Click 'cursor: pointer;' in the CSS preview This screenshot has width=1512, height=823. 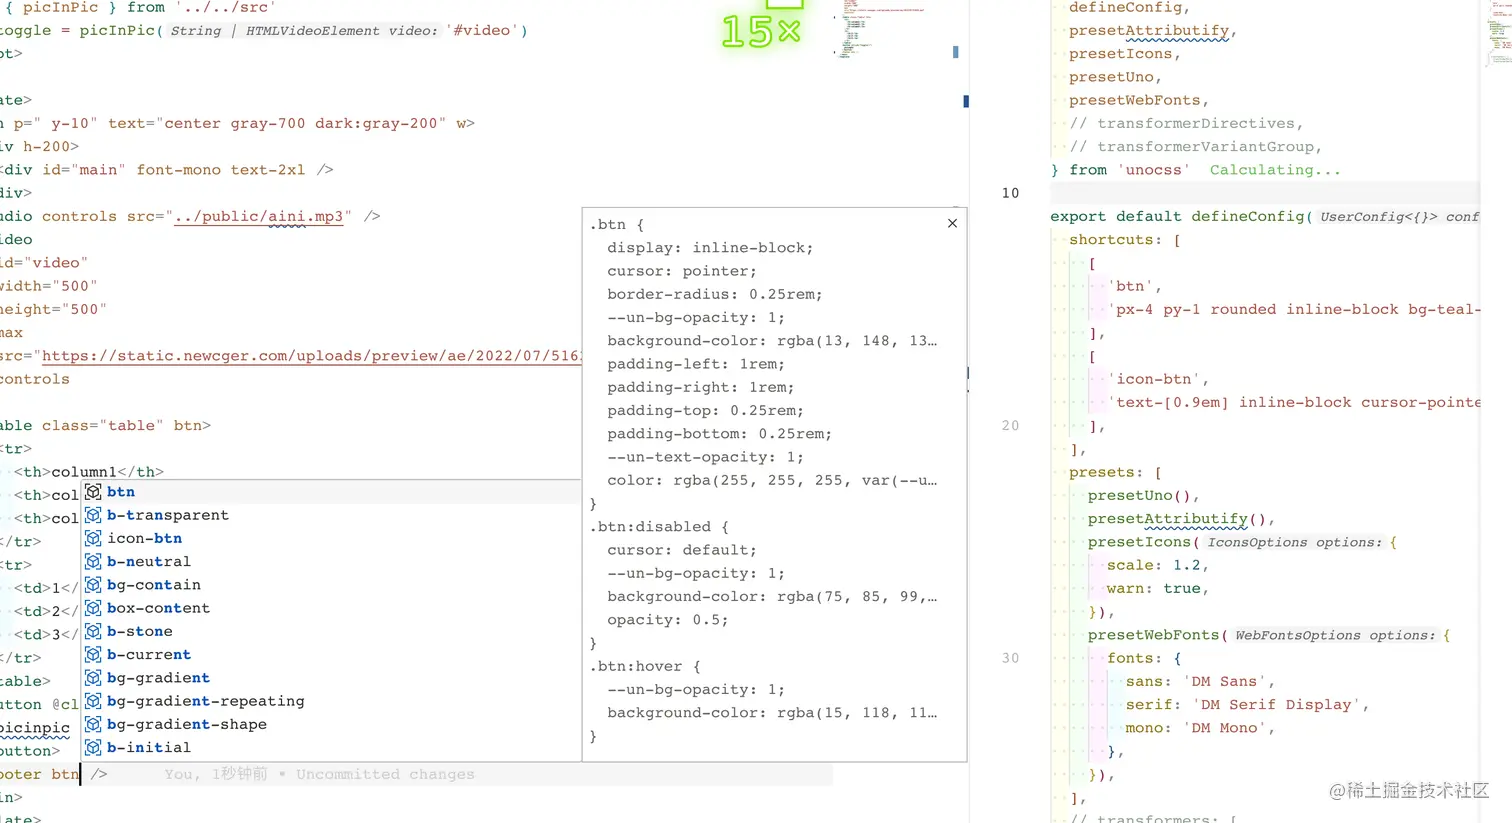[682, 271]
